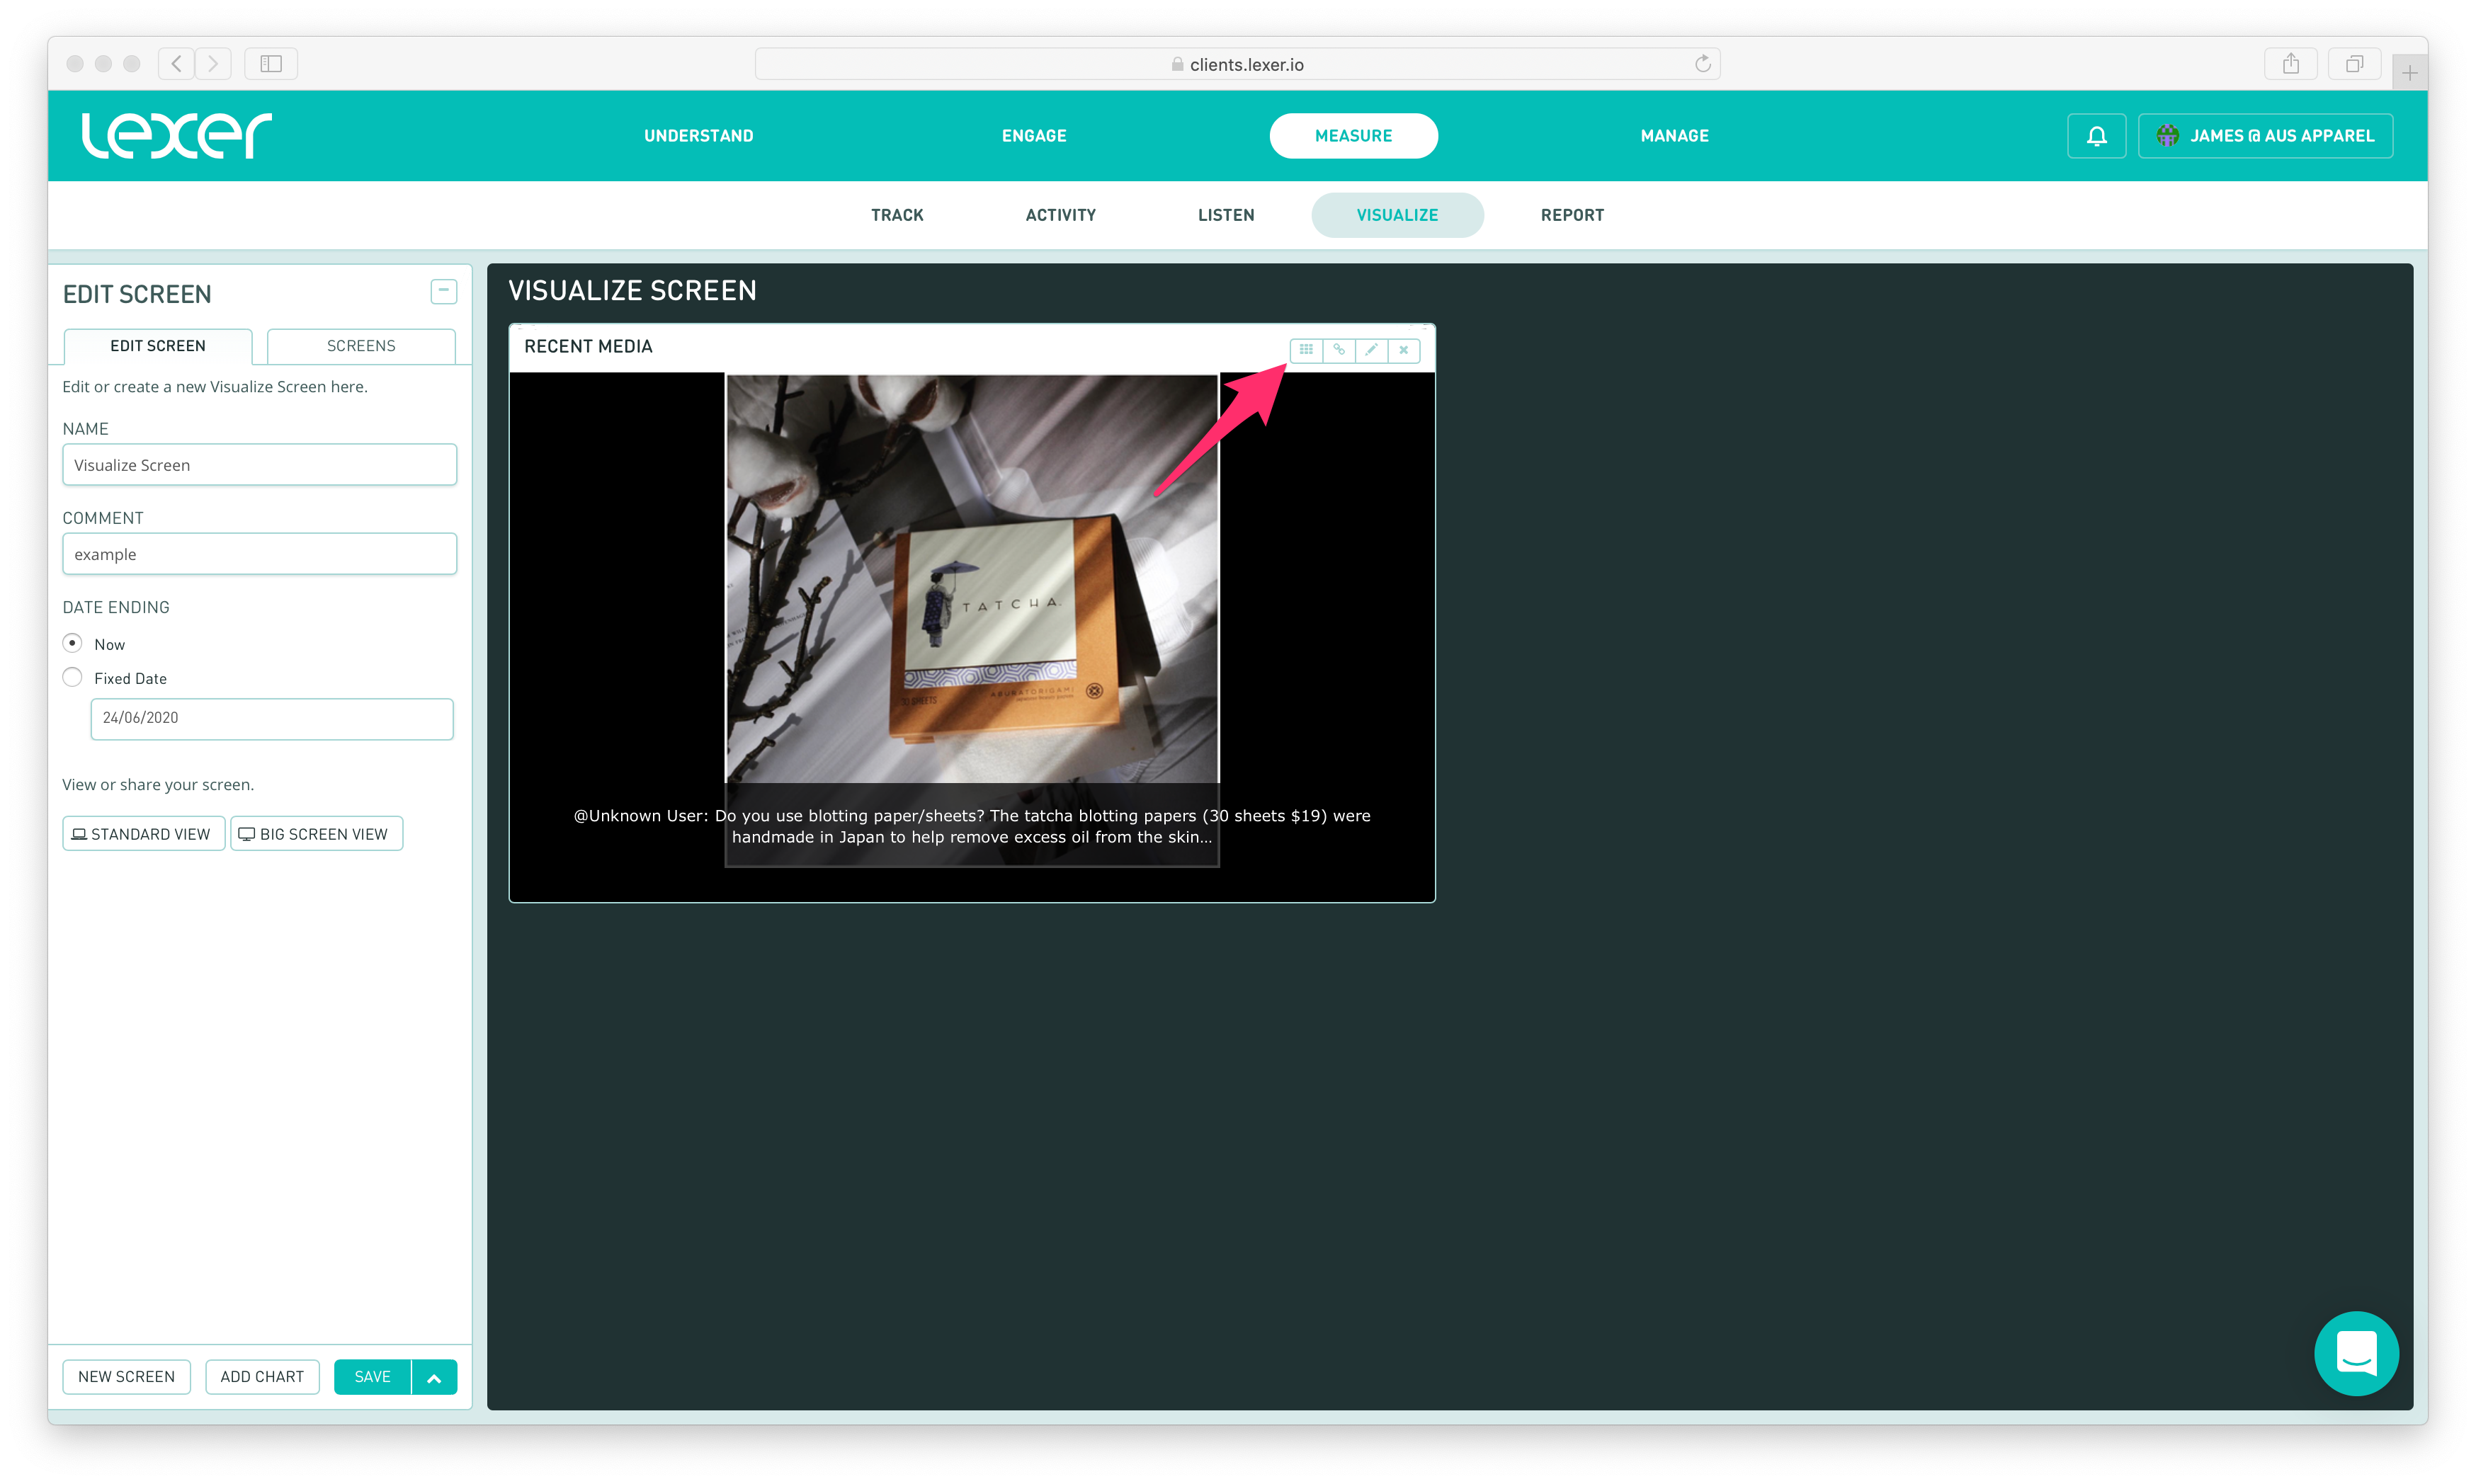This screenshot has width=2476, height=1484.
Task: Click the fixed date field showing 24/06/2020
Action: (272, 719)
